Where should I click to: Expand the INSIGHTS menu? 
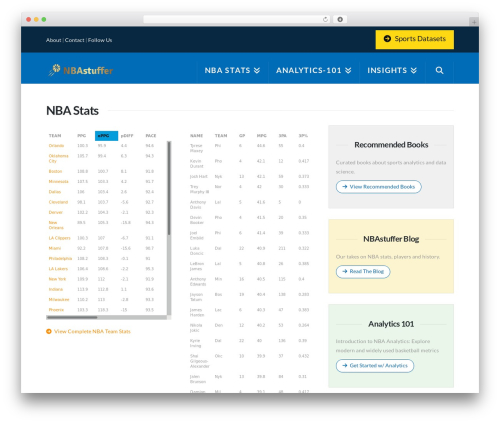click(392, 70)
